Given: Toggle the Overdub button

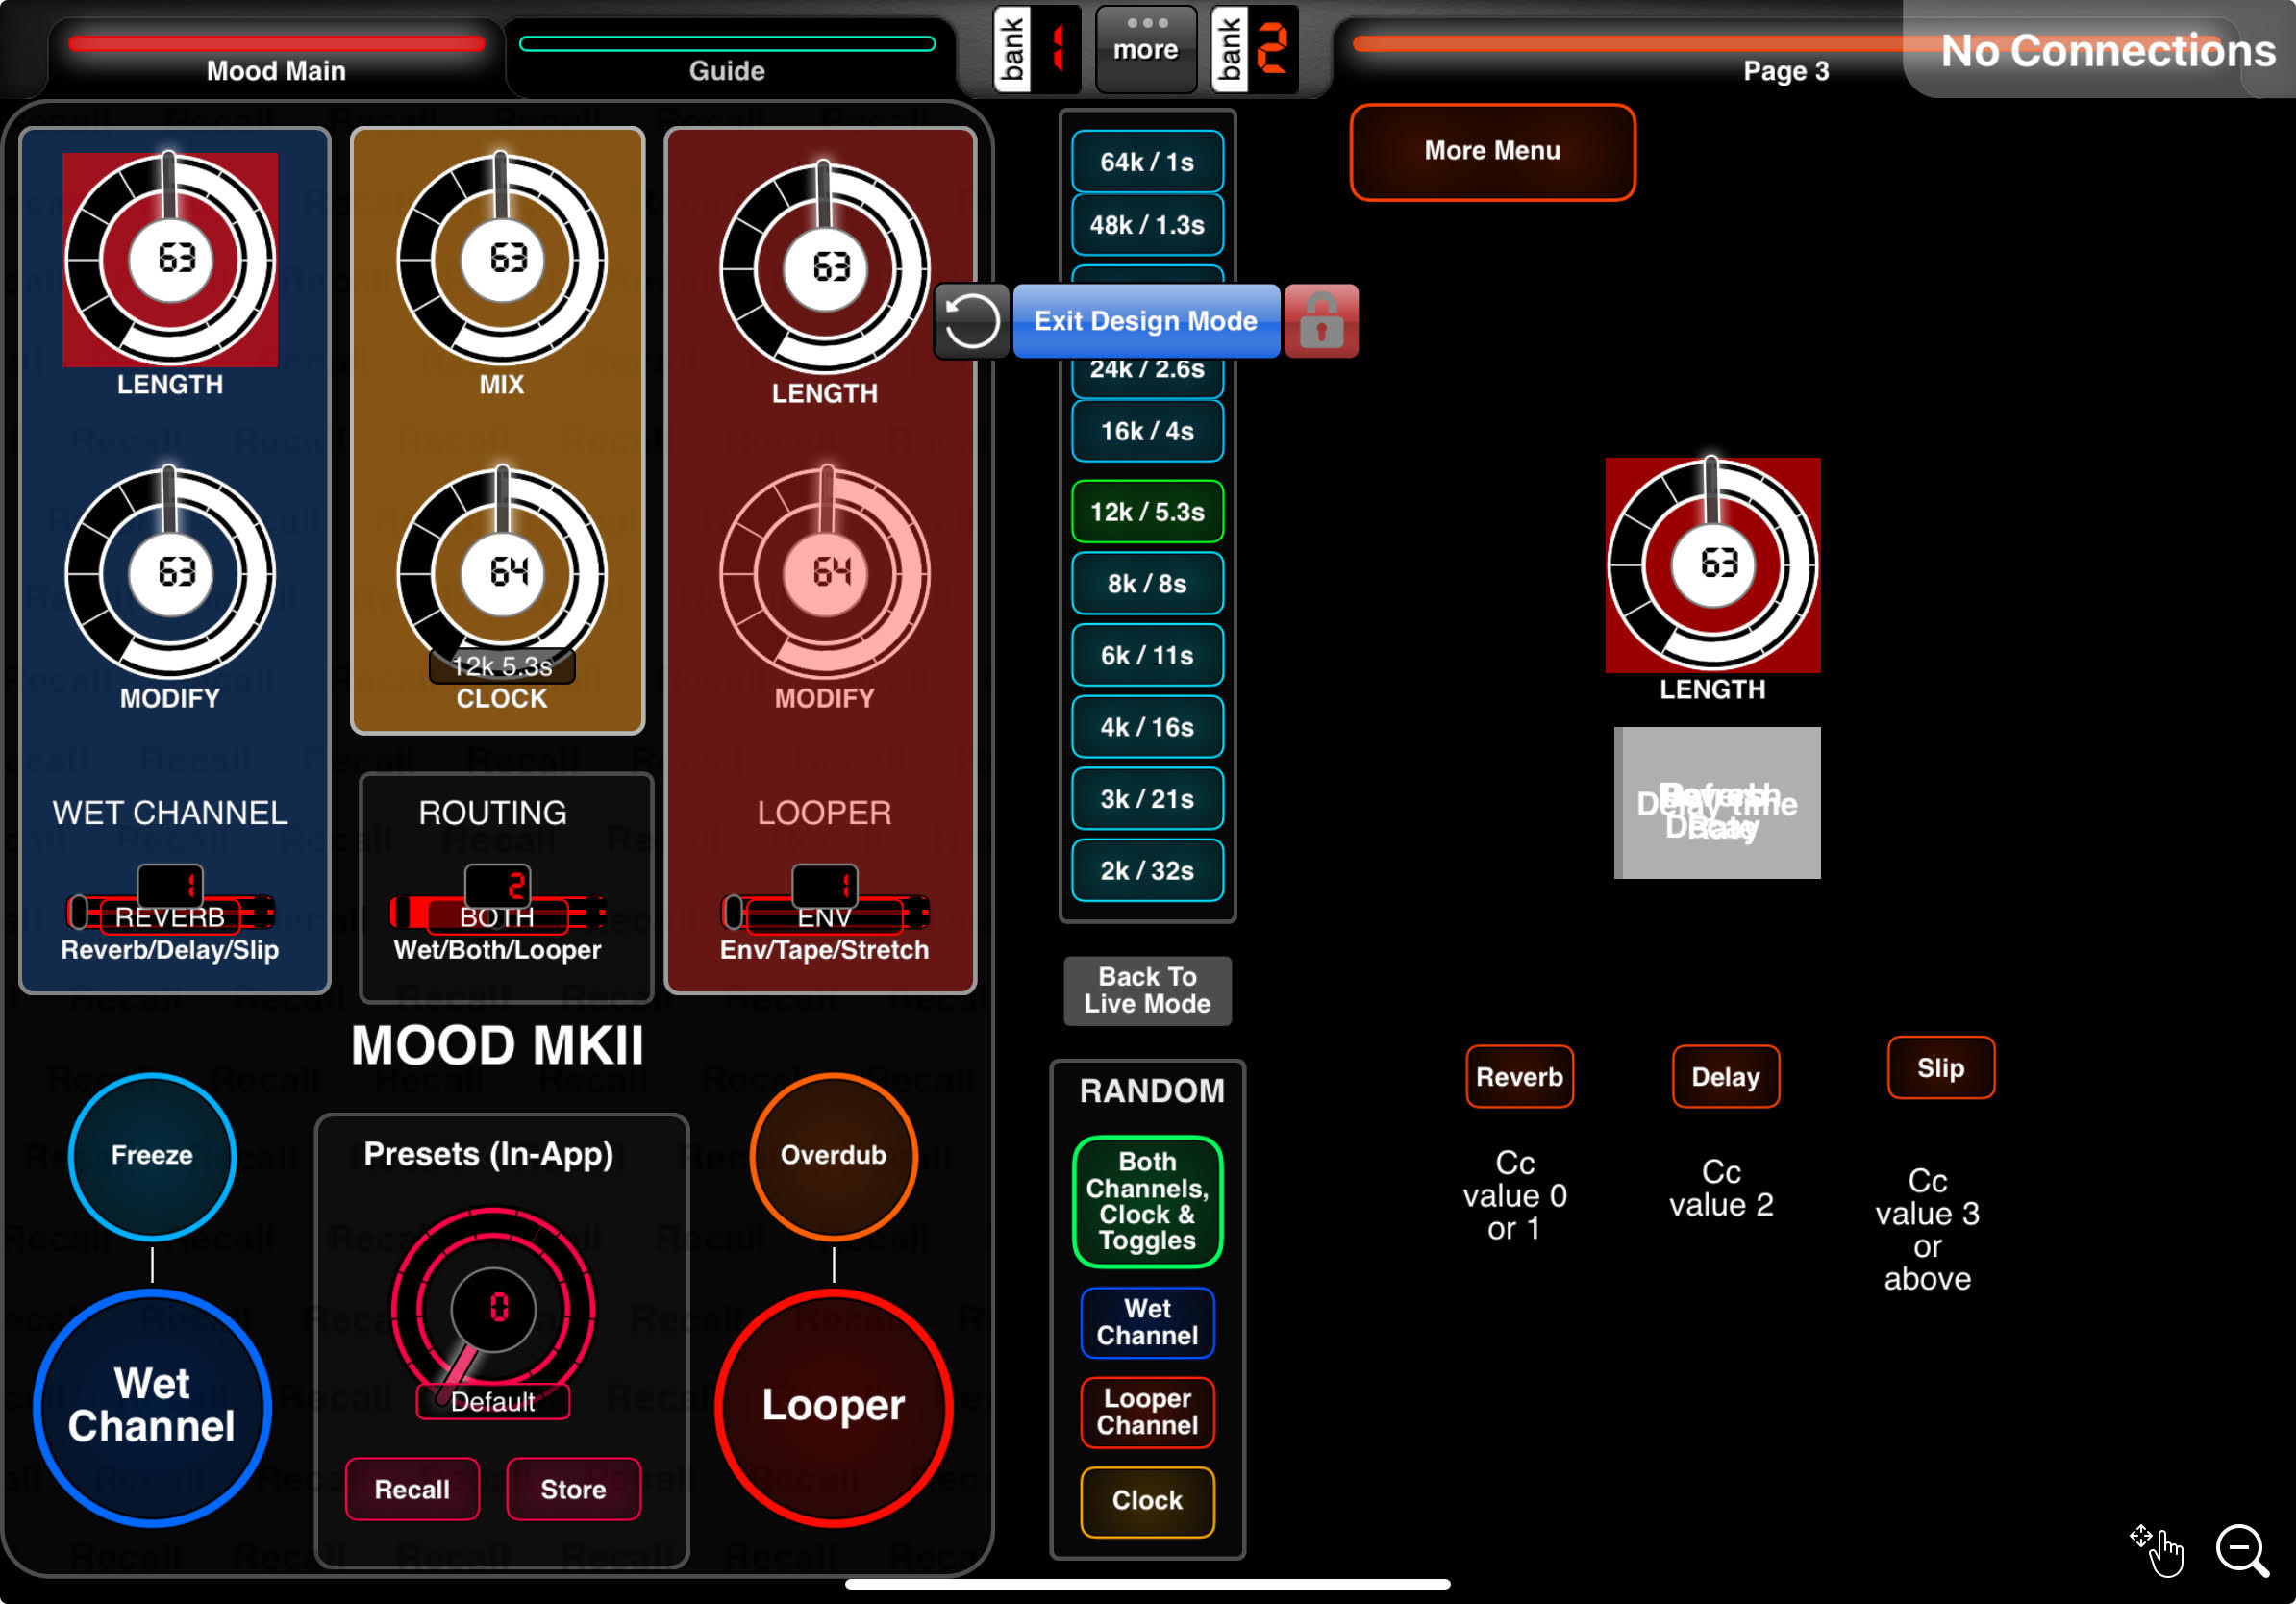Looking at the screenshot, I should click(834, 1156).
